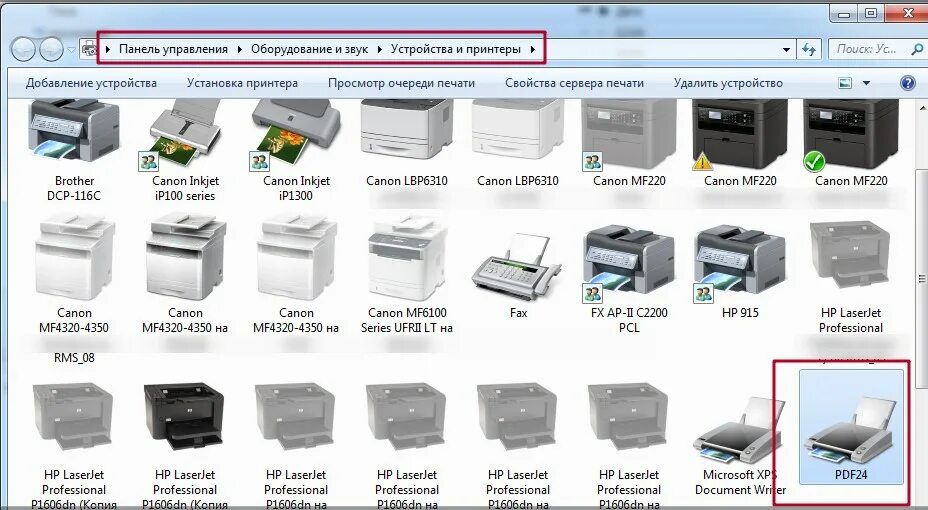Go forward with the Forward arrow button
This screenshot has width=928, height=510.
[x=51, y=49]
